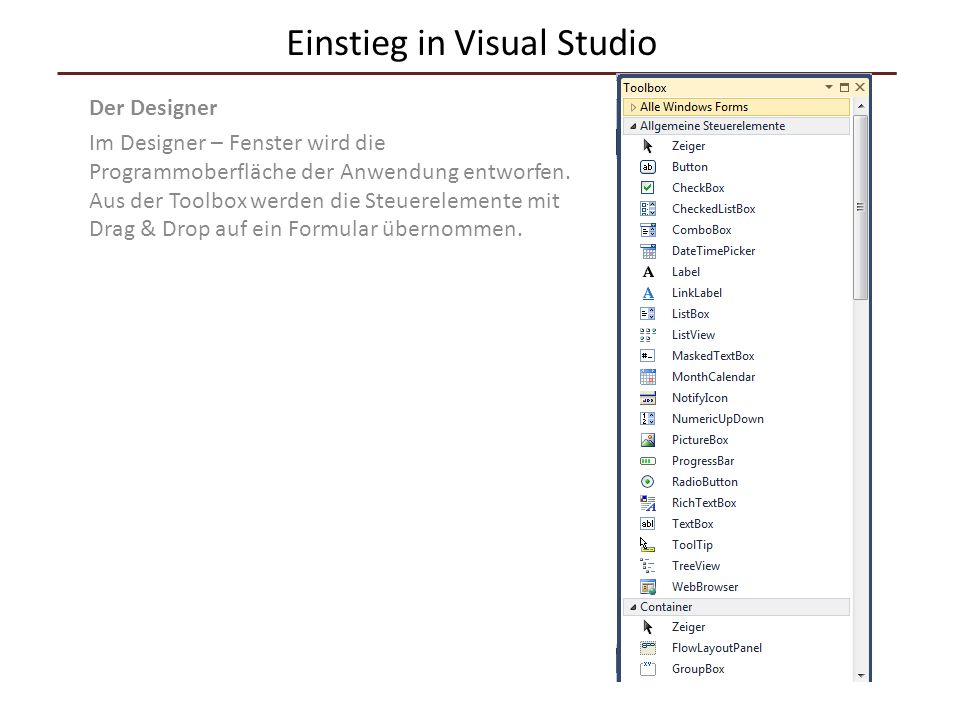Click the Label control icon
The height and width of the screenshot is (720, 960).
click(x=647, y=272)
